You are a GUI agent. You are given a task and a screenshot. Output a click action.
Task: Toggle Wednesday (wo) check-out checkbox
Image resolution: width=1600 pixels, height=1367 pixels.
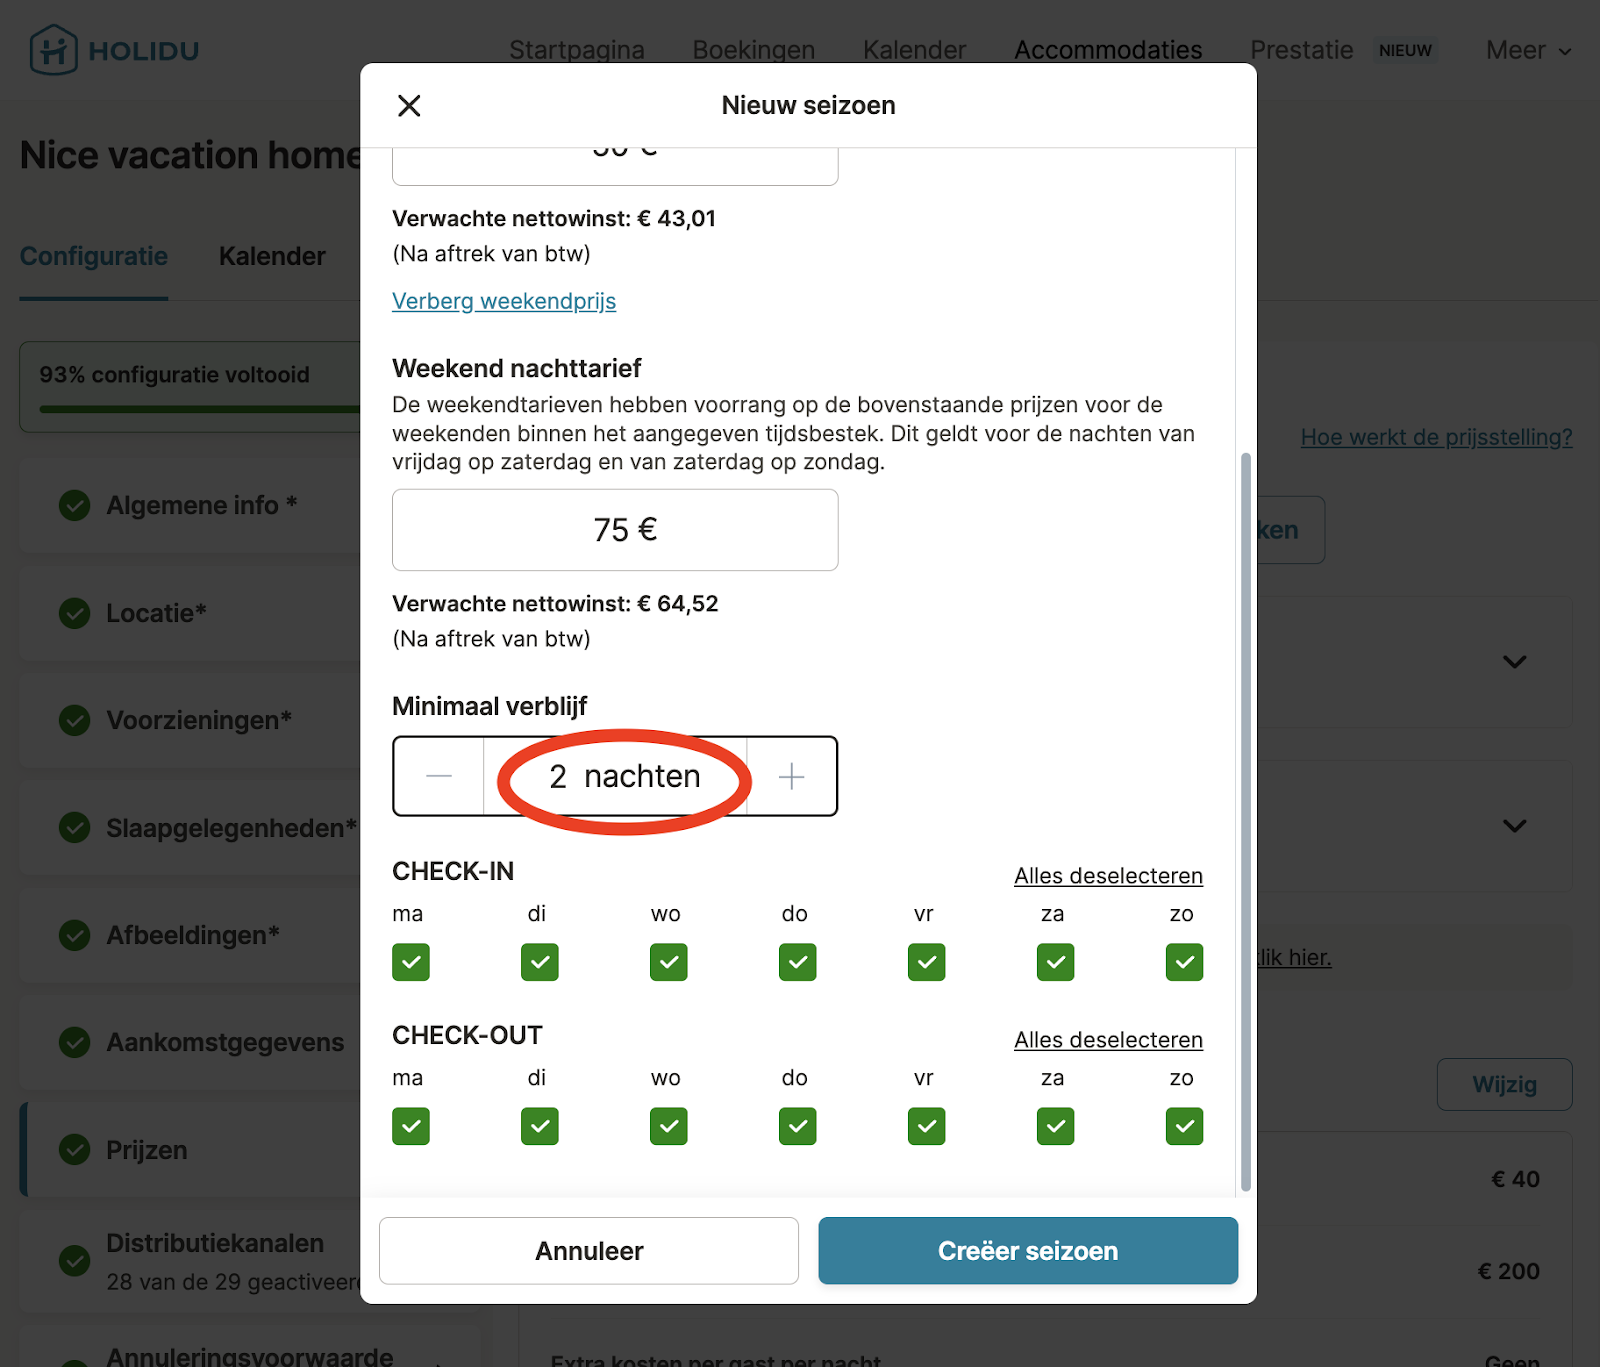669,1126
